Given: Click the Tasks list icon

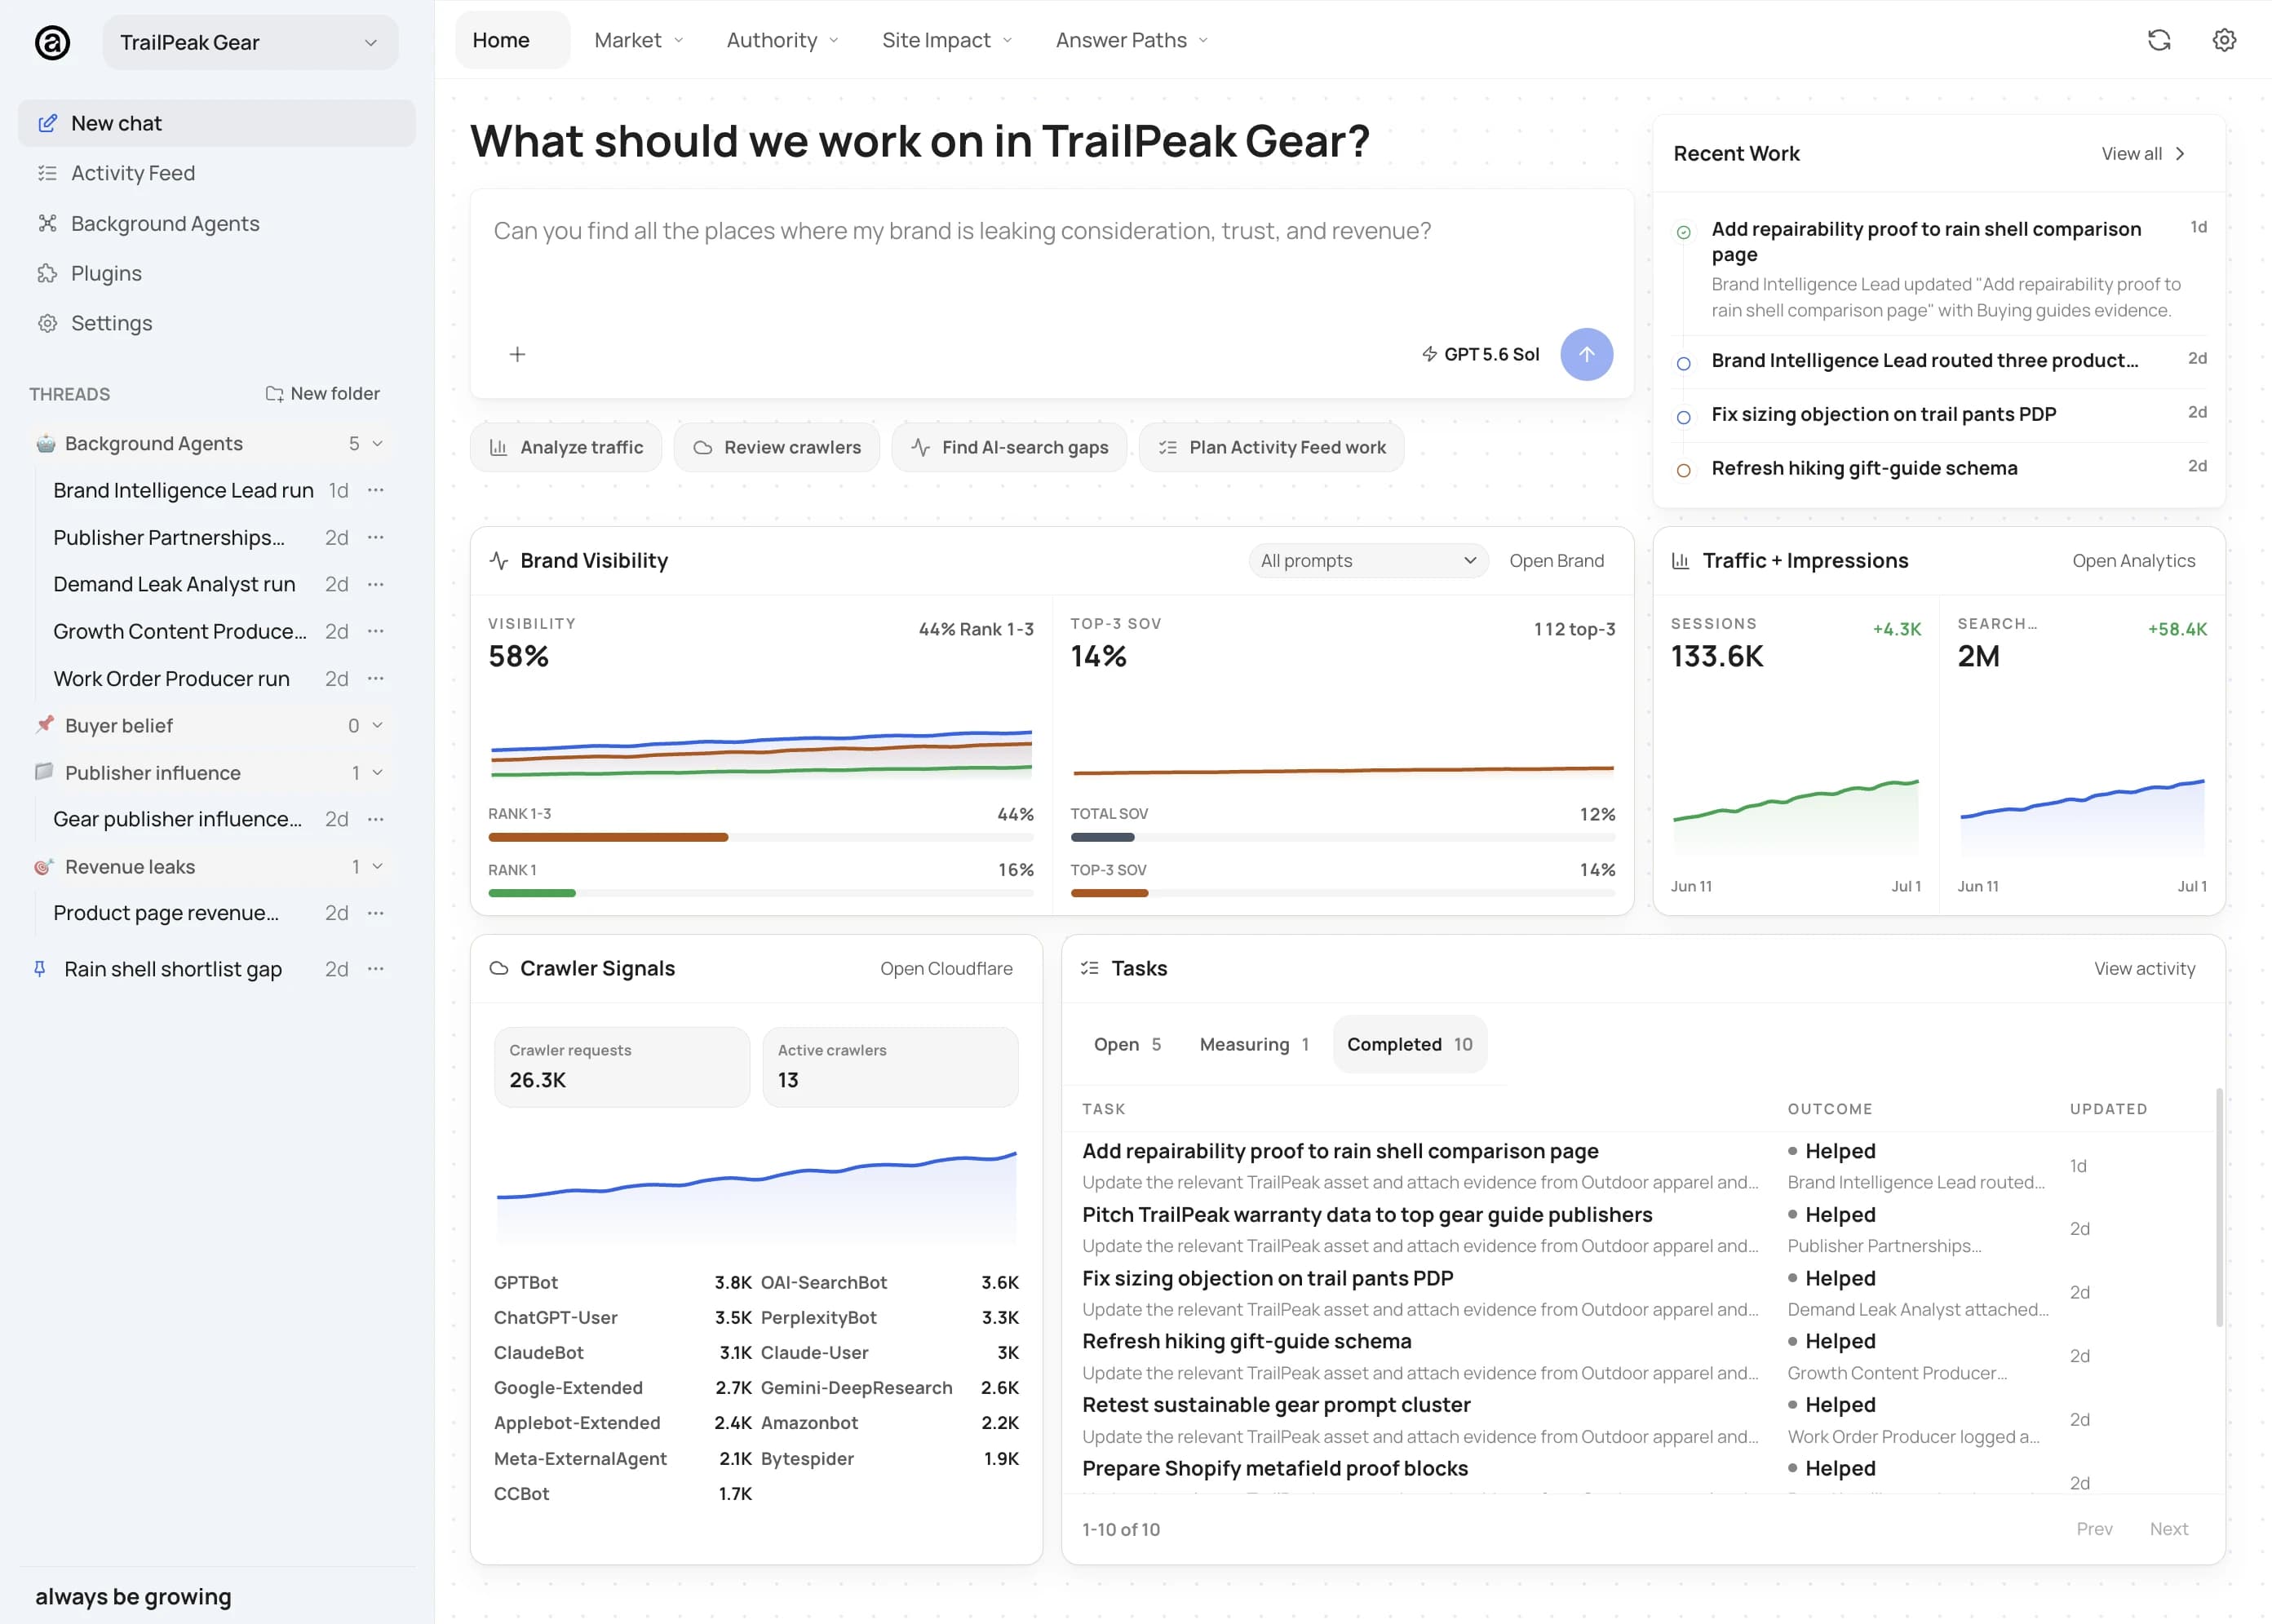Looking at the screenshot, I should tap(1090, 968).
